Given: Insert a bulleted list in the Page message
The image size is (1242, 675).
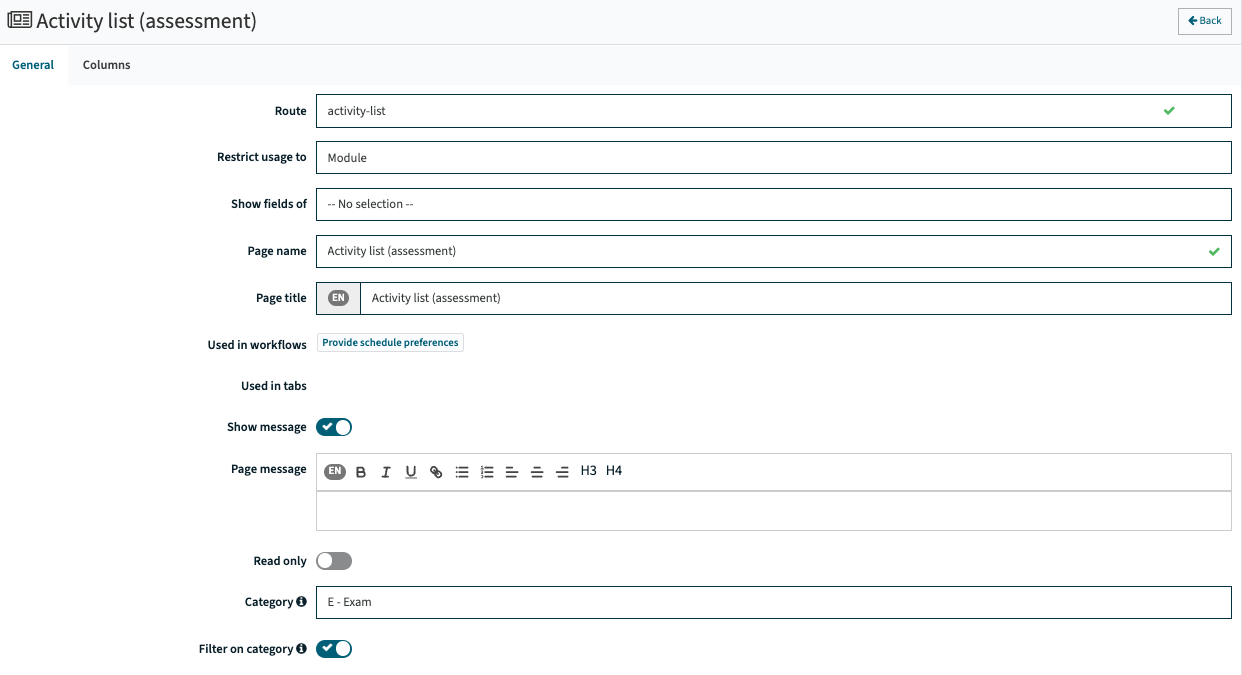Looking at the screenshot, I should point(462,472).
